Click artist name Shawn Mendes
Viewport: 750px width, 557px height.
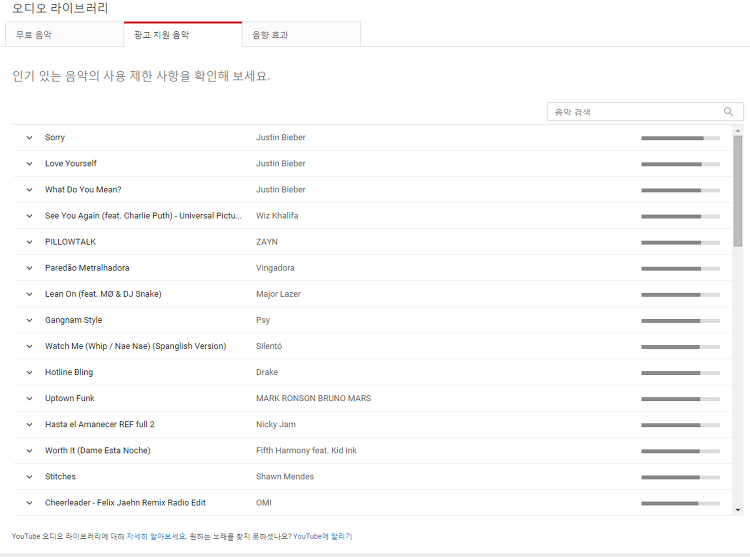coord(285,477)
